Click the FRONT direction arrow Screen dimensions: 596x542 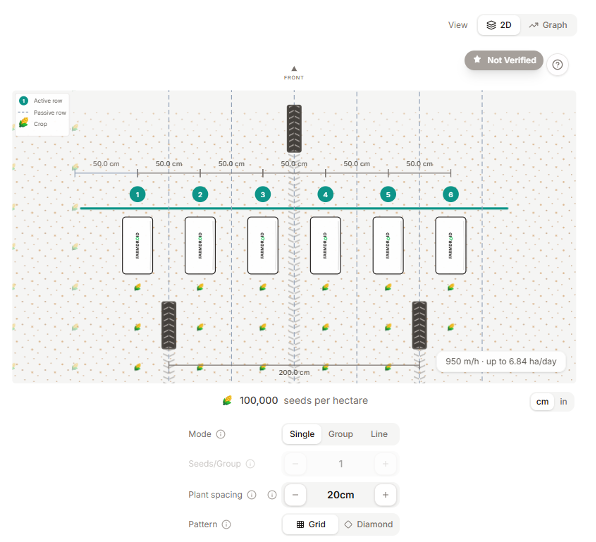pyautogui.click(x=294, y=69)
